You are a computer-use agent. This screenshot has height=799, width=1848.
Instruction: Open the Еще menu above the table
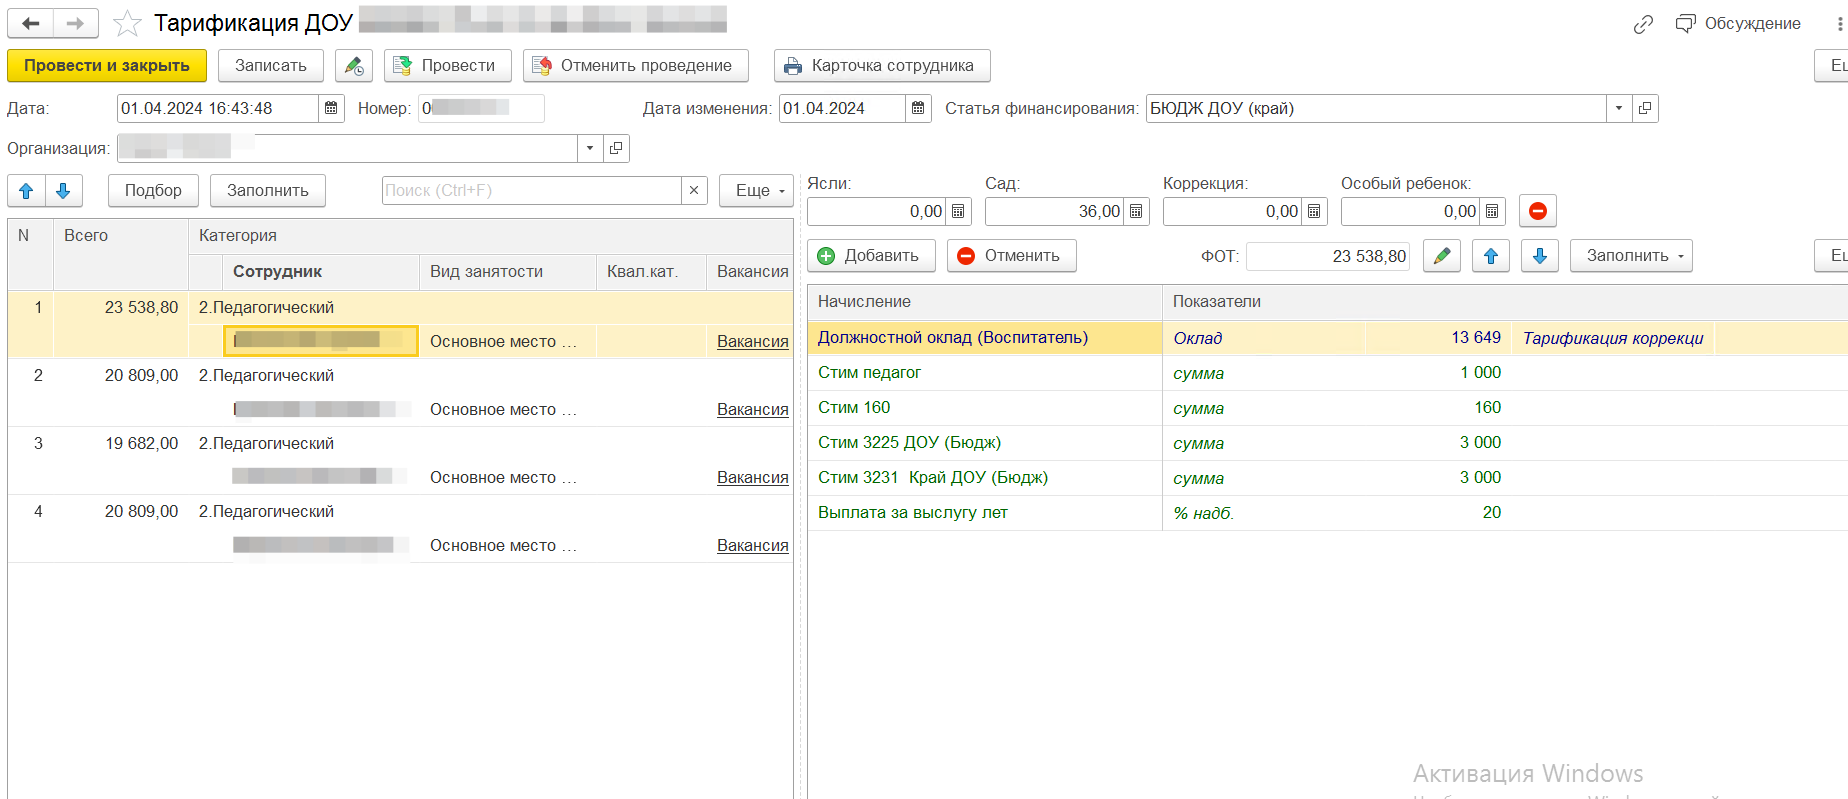point(756,191)
